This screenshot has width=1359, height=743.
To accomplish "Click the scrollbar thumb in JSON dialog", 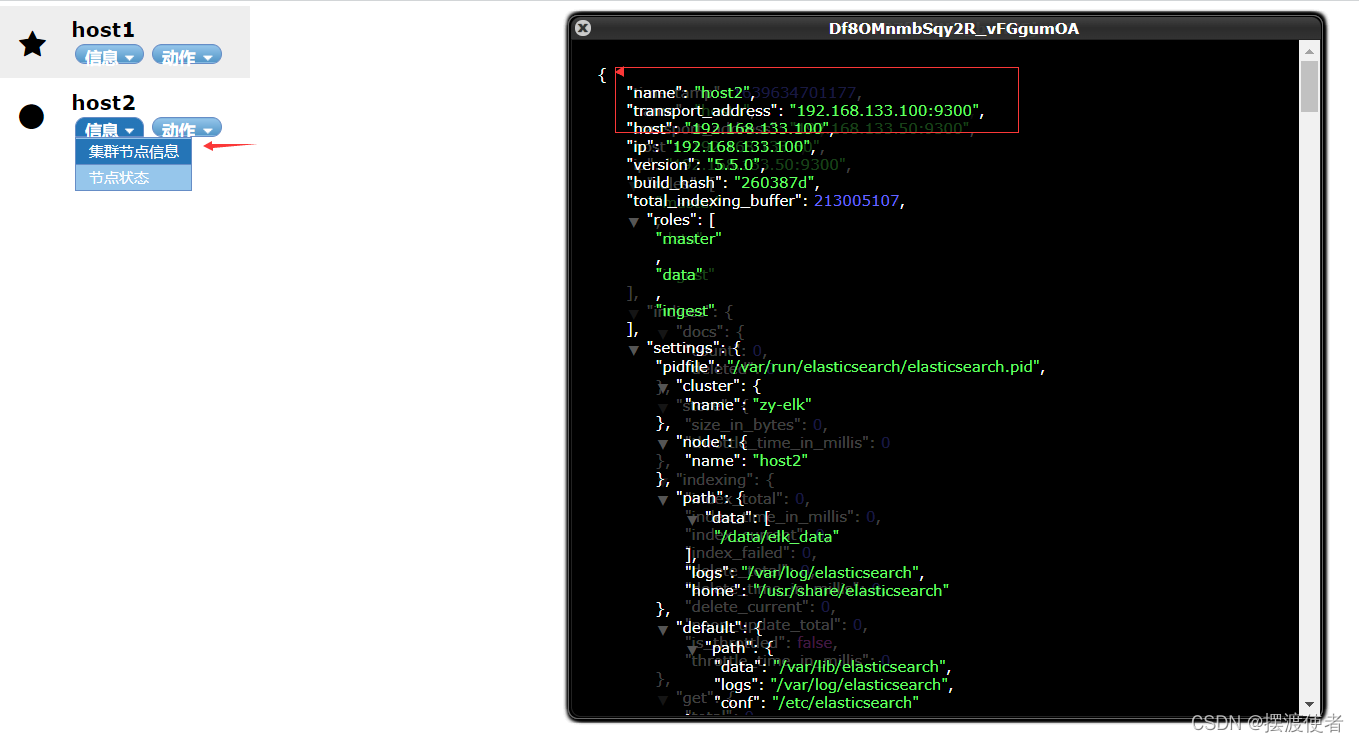I will click(1309, 86).
